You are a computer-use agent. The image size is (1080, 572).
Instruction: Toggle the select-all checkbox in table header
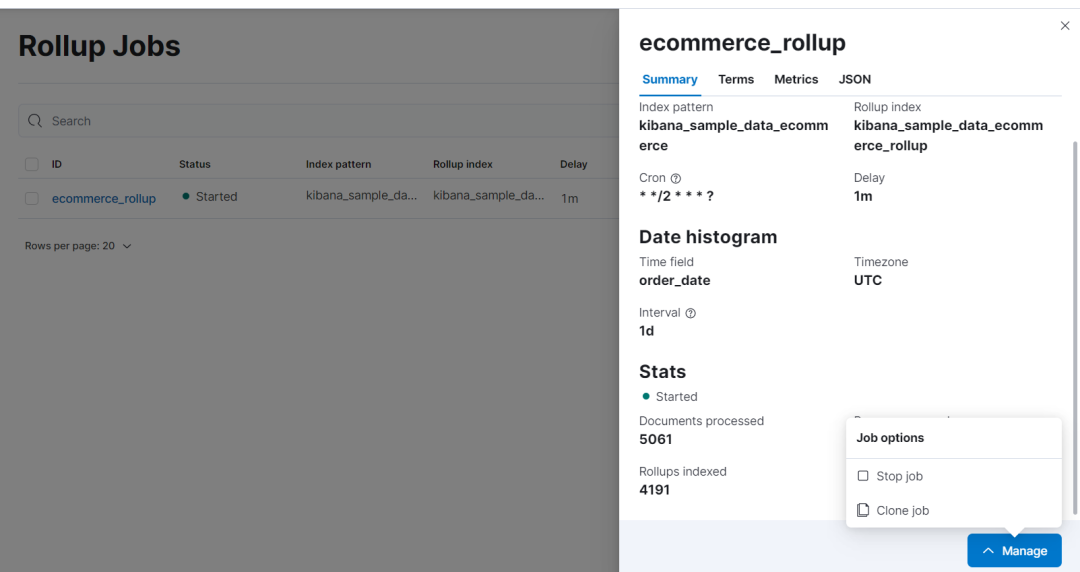click(32, 164)
